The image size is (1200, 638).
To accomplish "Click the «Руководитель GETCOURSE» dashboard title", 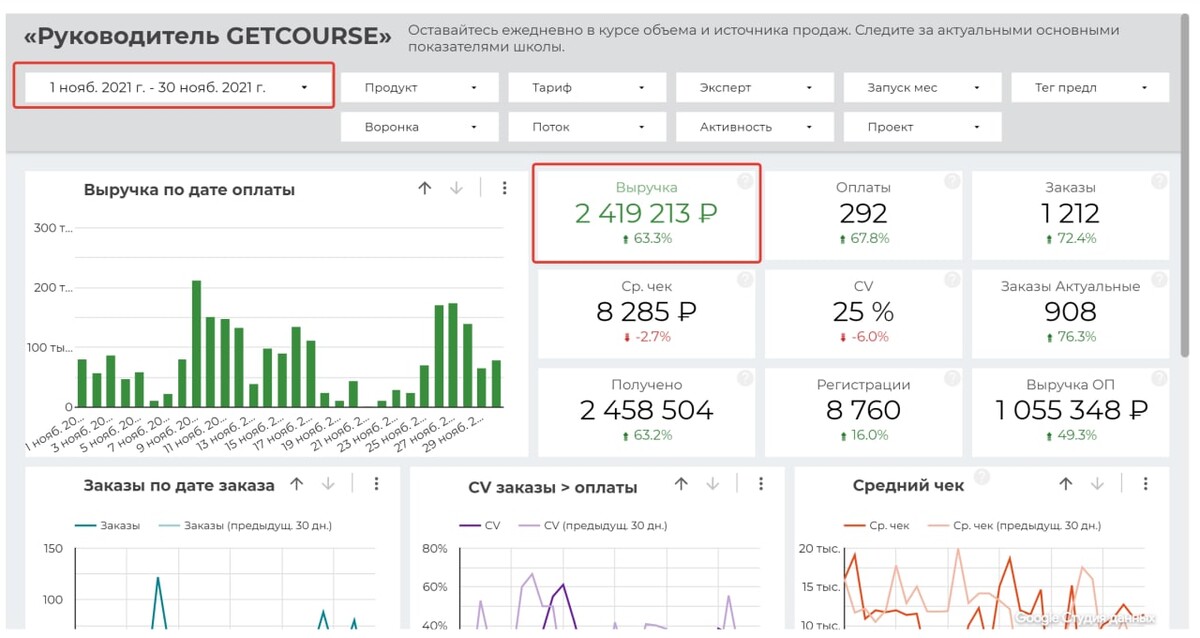I will [208, 37].
